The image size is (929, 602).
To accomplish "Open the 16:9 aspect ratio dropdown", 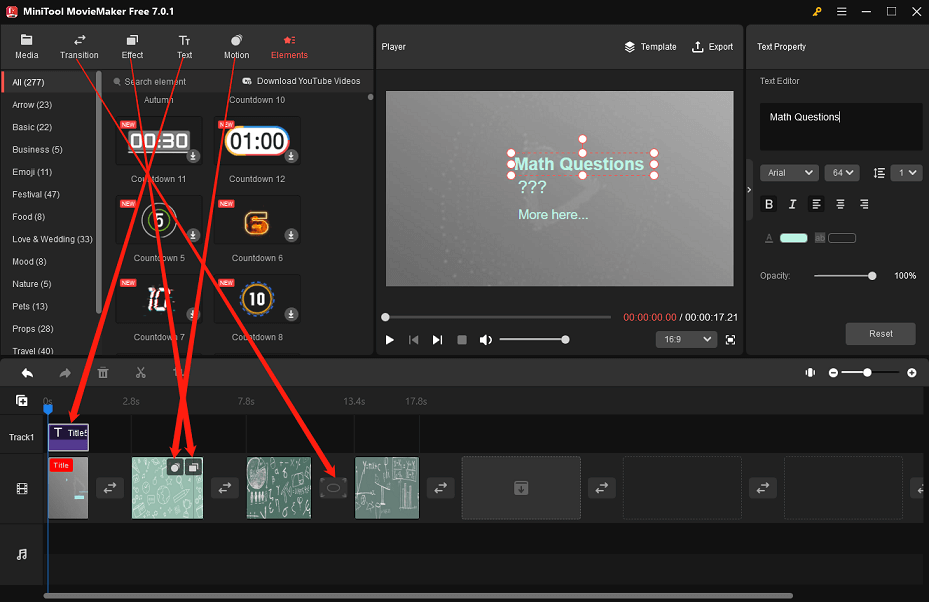I will pyautogui.click(x=686, y=340).
